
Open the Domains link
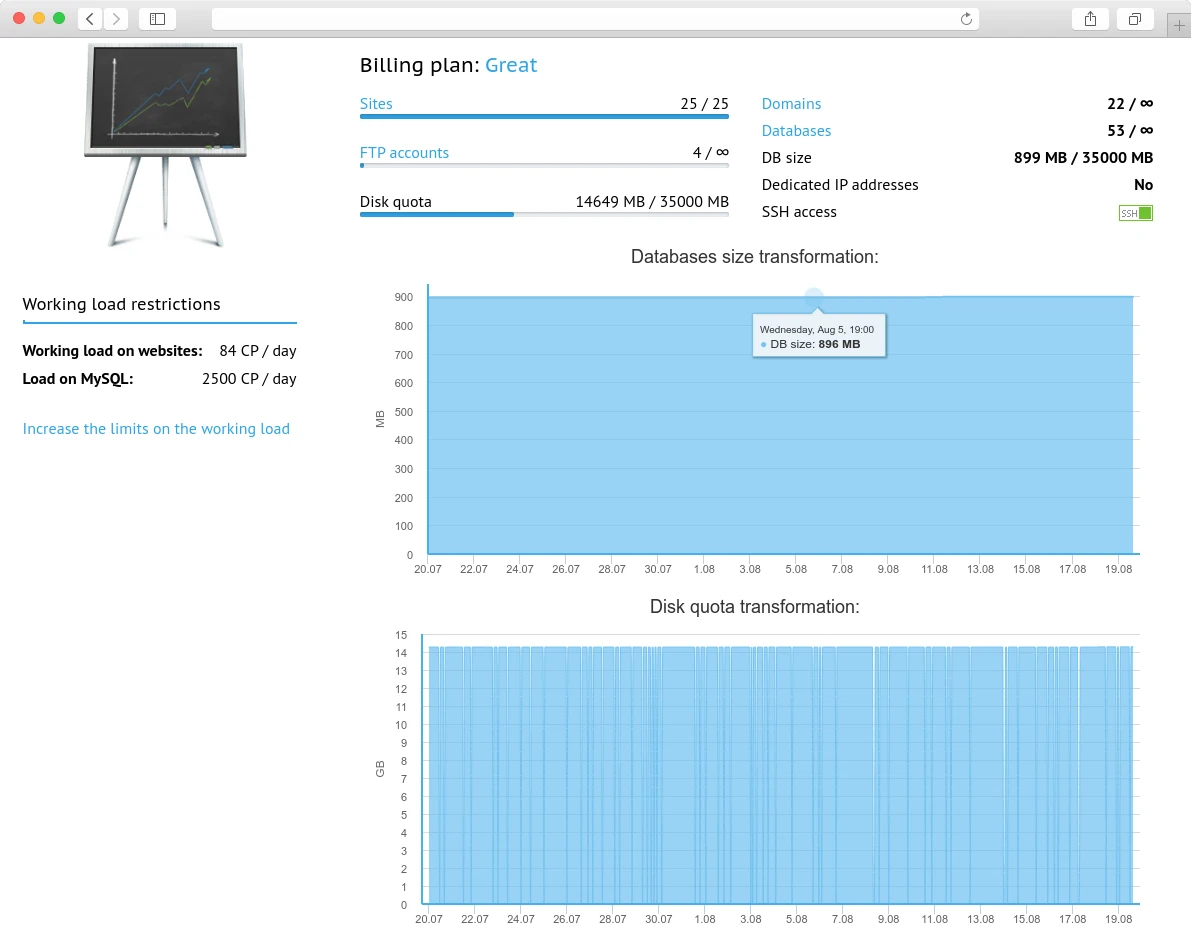click(791, 104)
